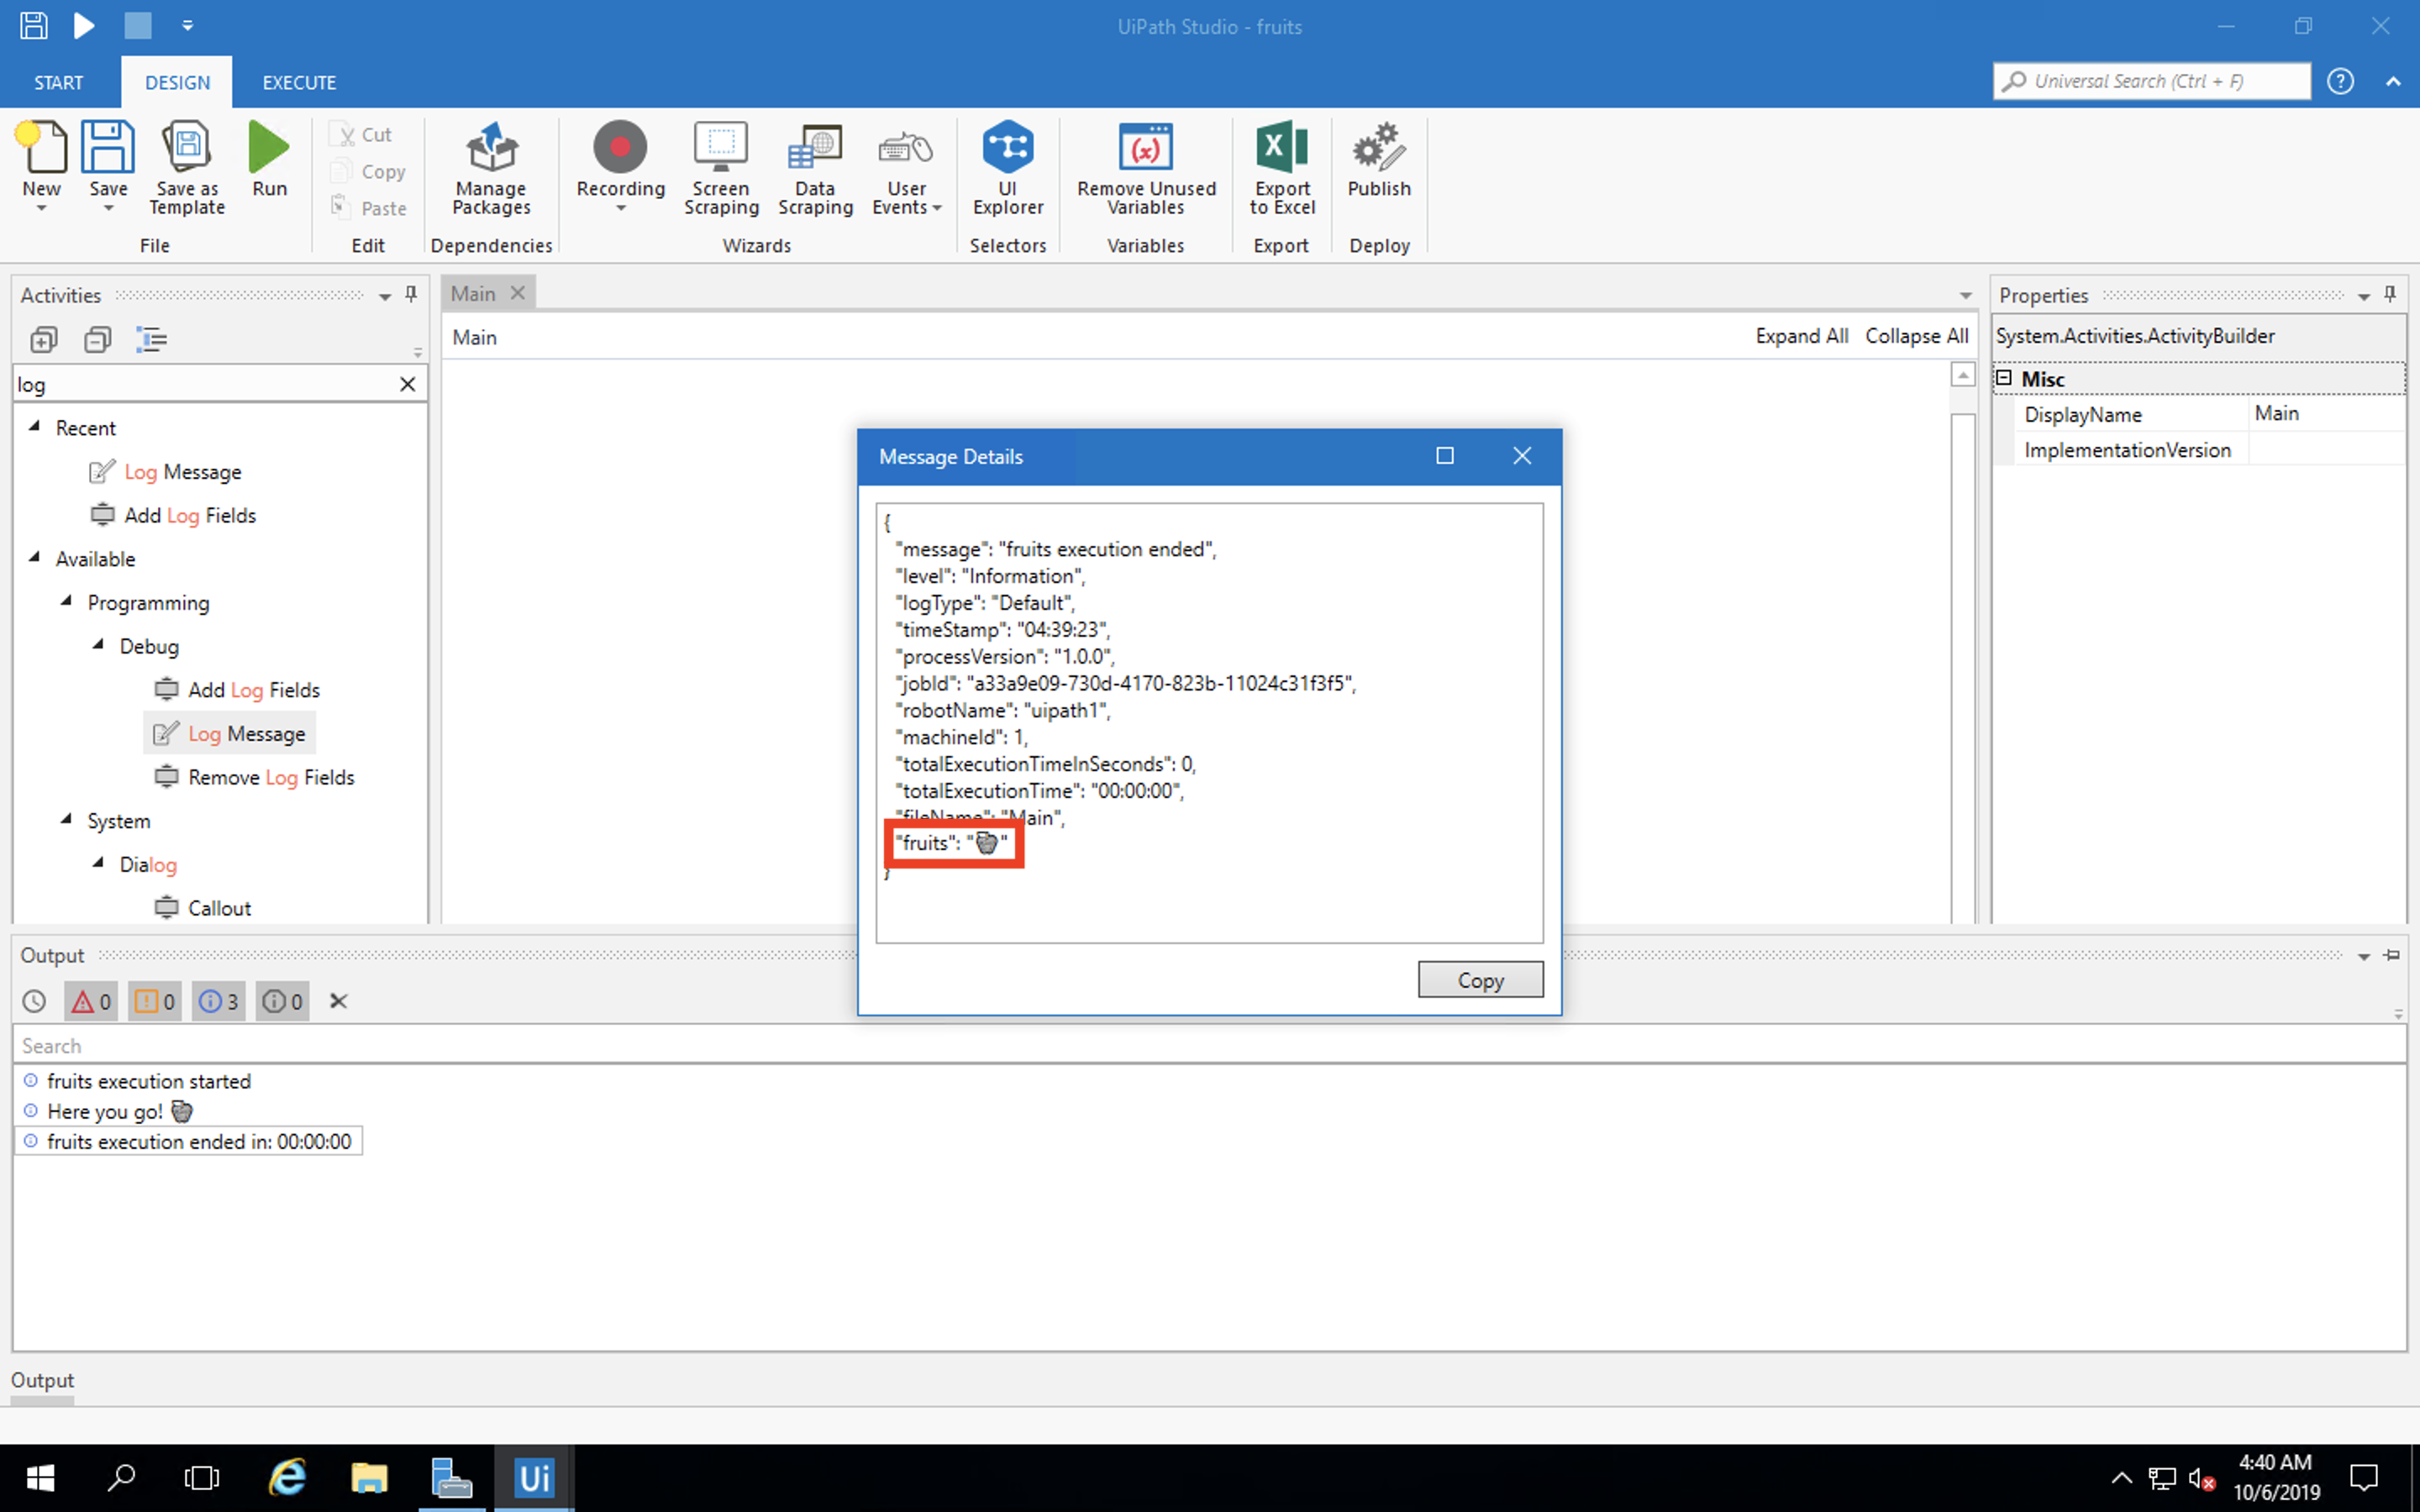The image size is (2420, 1512).
Task: Export workflow to Excel
Action: 1282,168
